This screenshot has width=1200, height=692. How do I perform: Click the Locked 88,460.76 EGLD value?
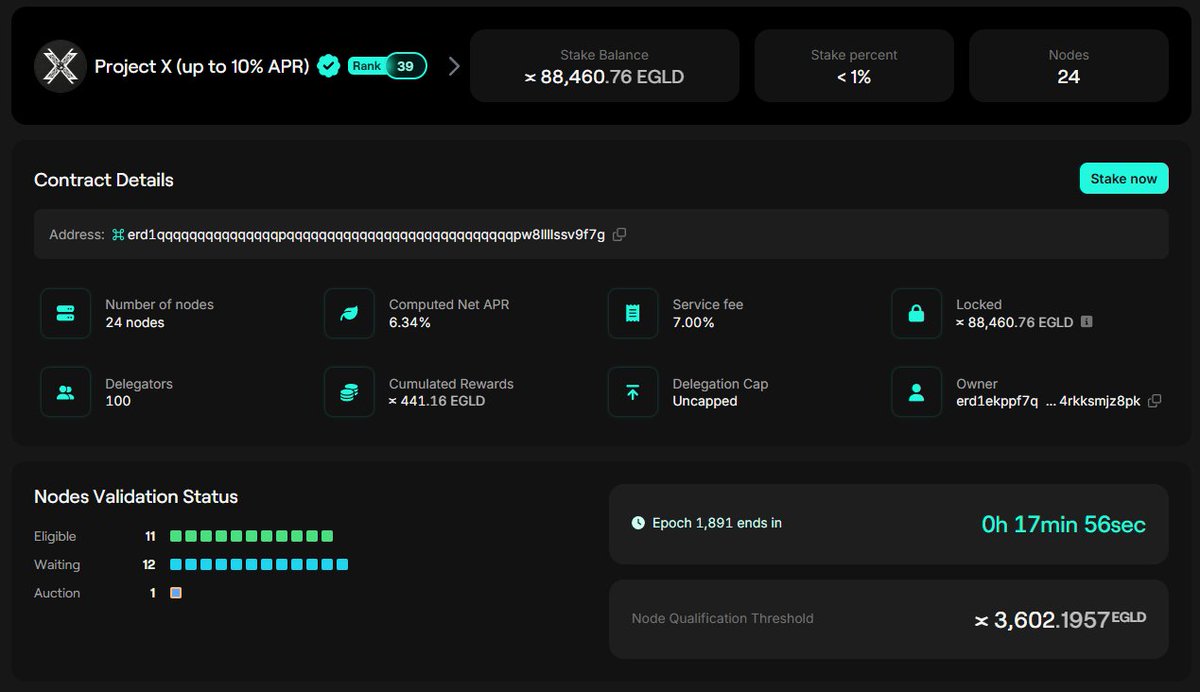click(1014, 322)
